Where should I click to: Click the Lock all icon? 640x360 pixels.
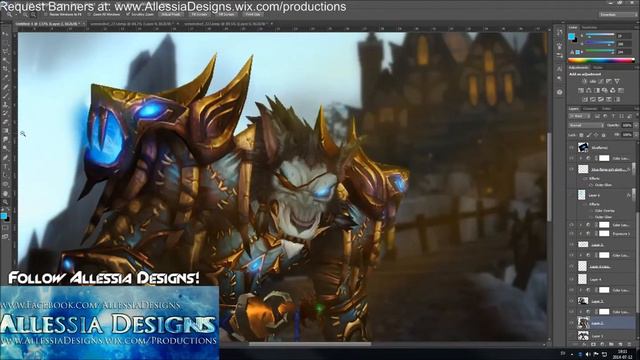[604, 135]
